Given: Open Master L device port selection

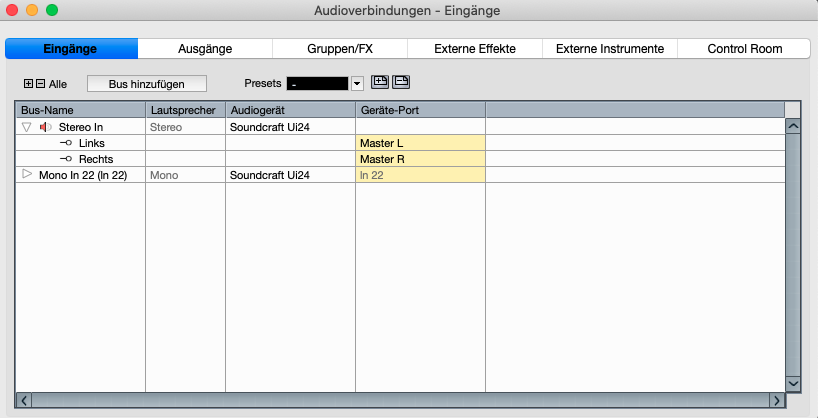Looking at the screenshot, I should 420,143.
